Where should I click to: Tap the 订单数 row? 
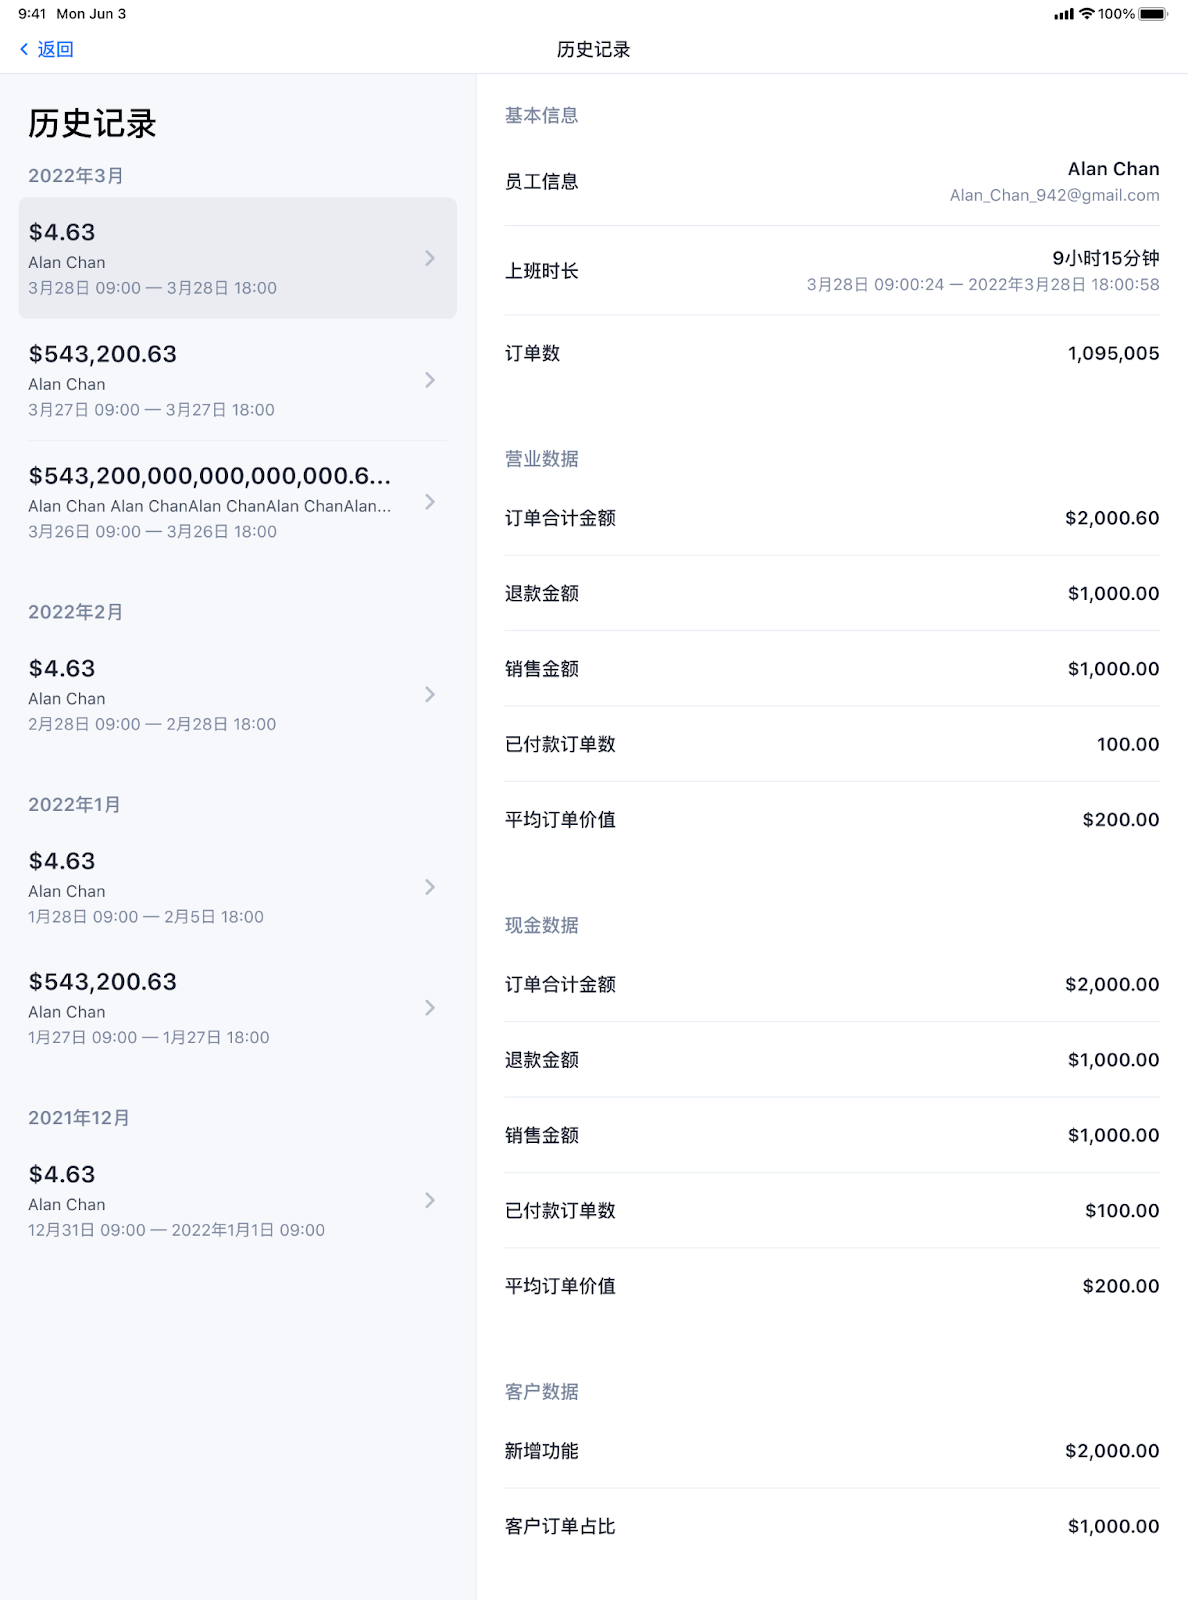[x=832, y=354]
